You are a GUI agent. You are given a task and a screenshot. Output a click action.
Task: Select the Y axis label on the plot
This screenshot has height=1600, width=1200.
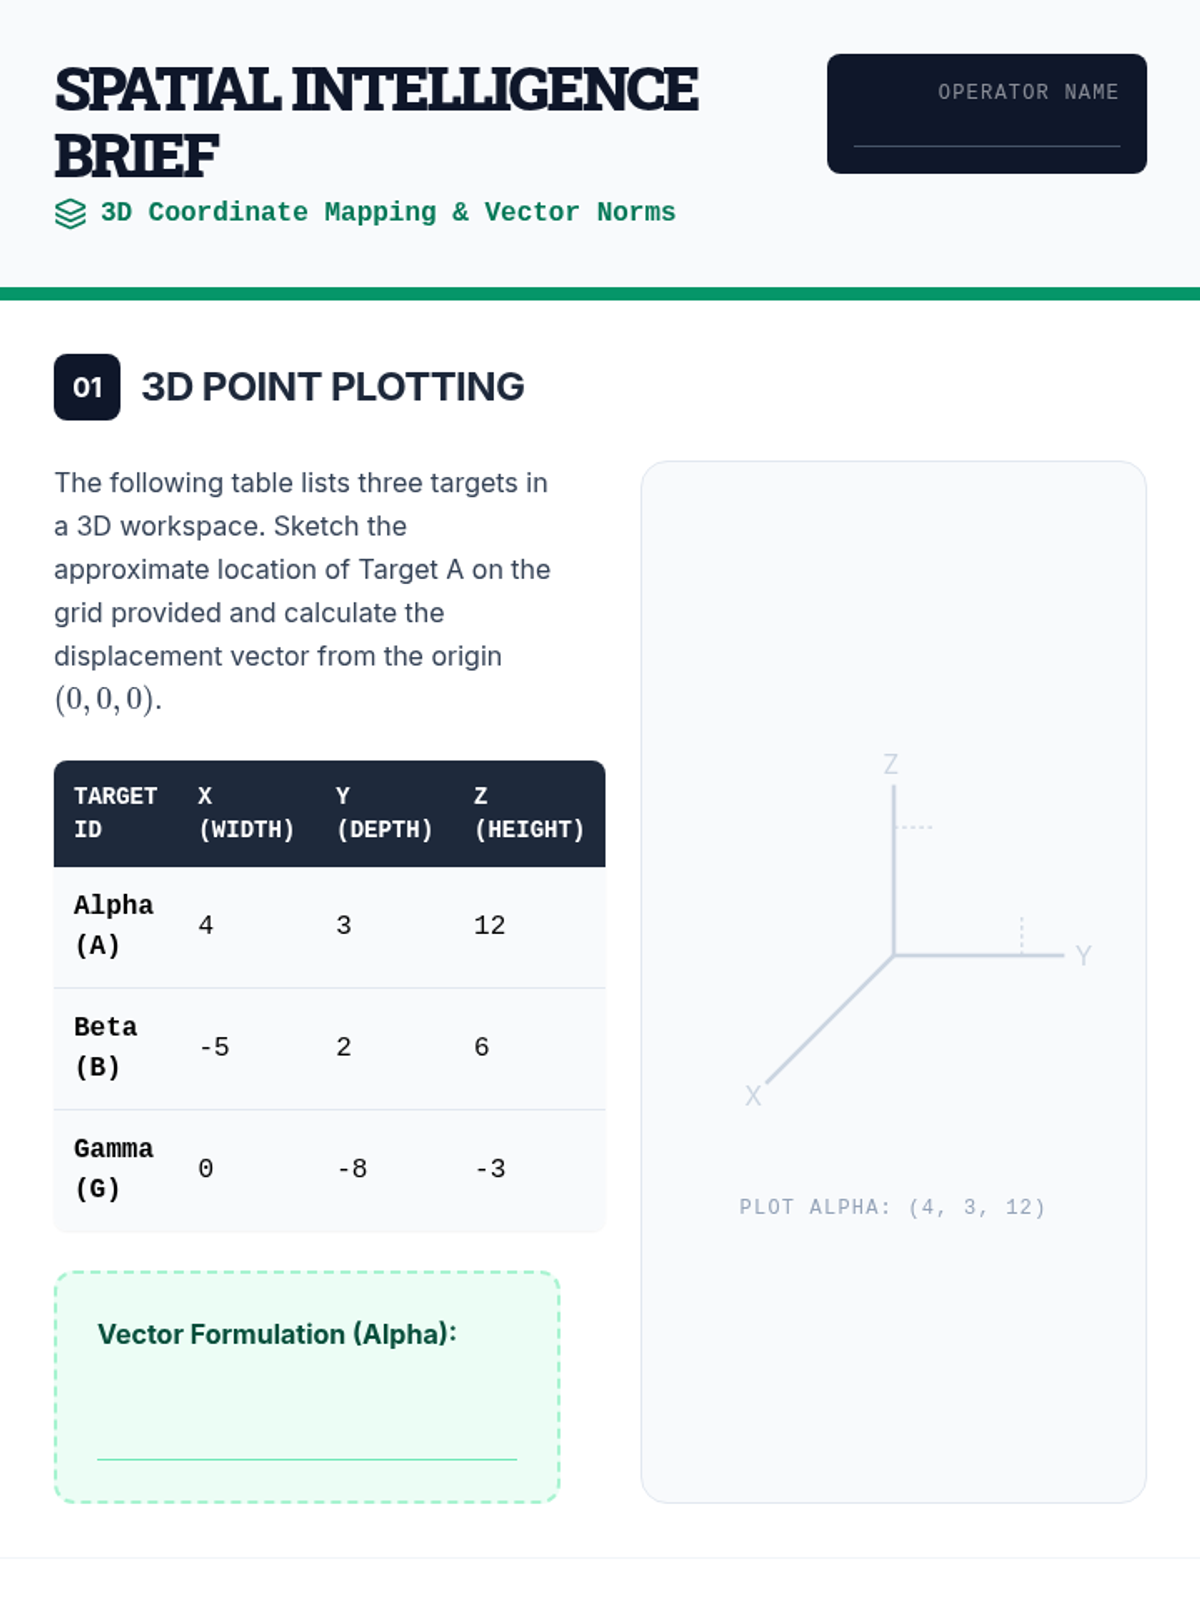(x=1083, y=956)
